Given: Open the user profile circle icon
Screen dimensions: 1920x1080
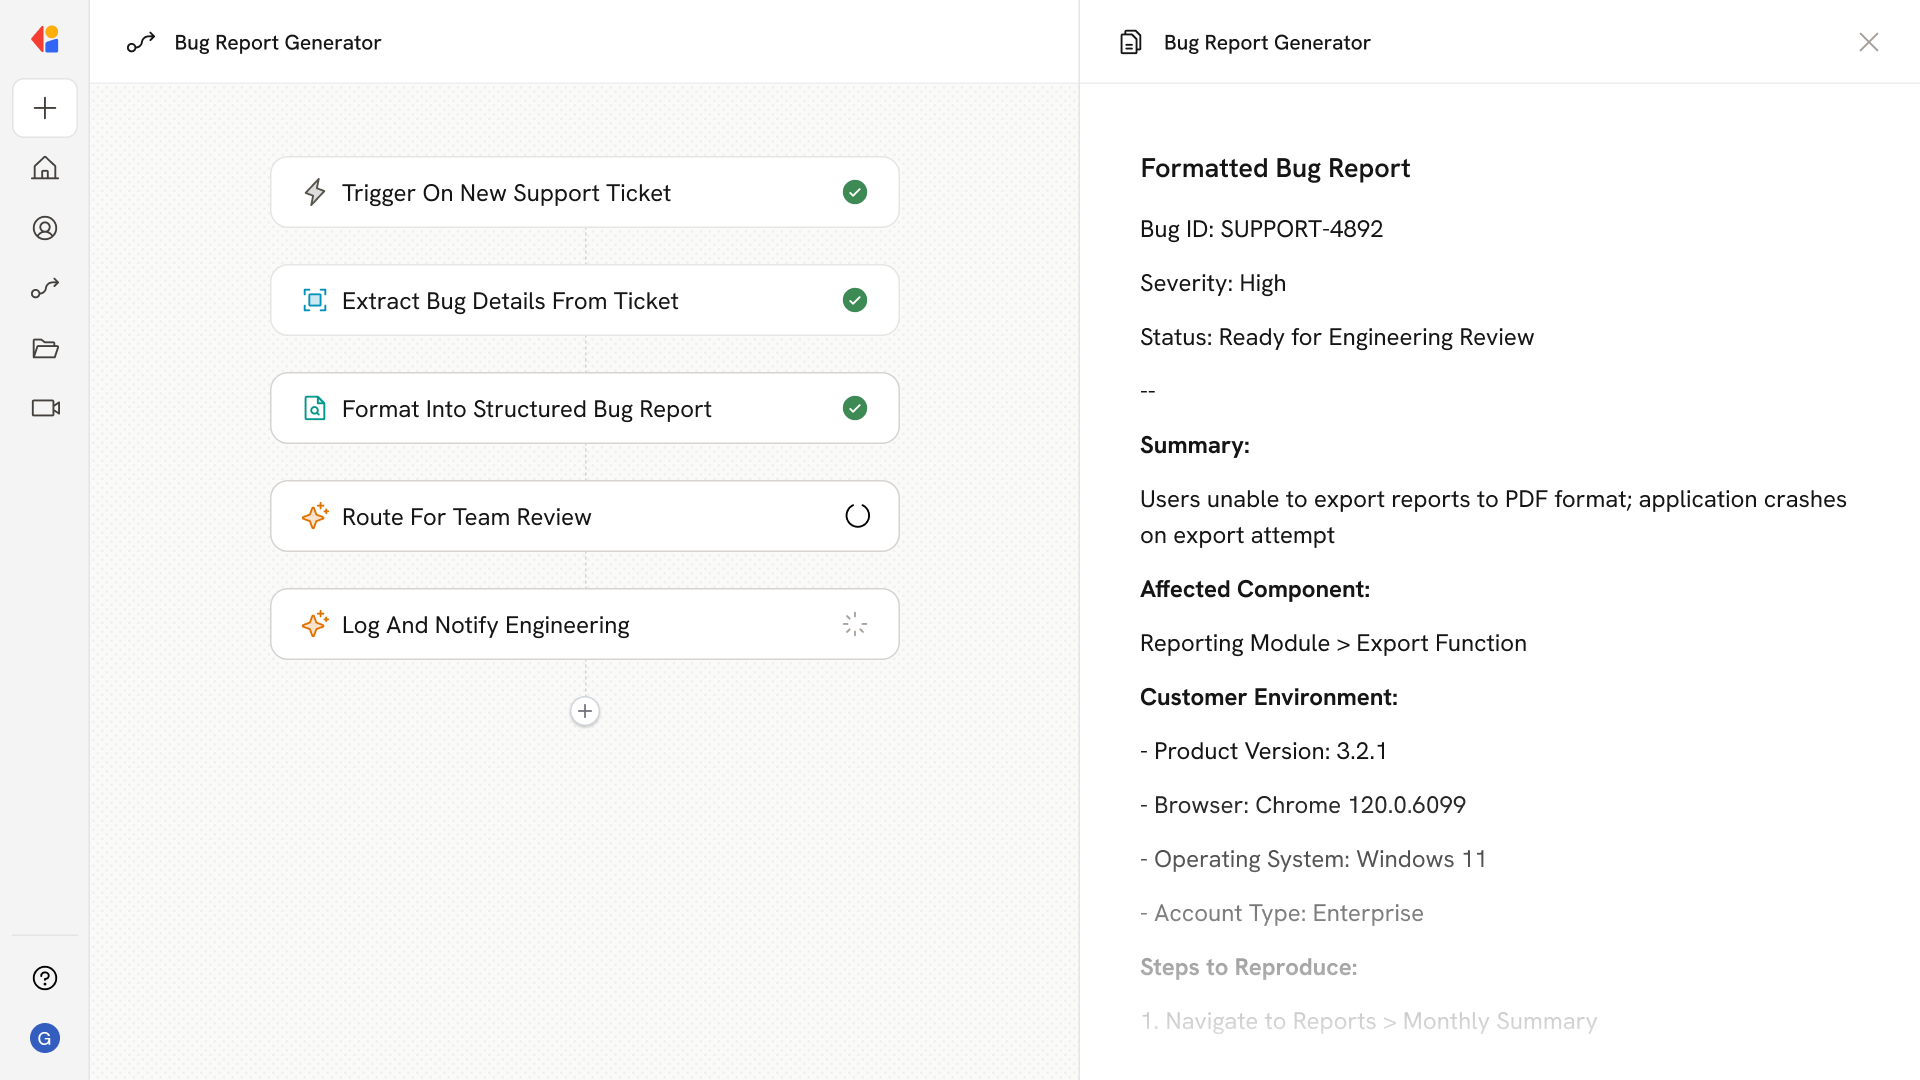Looking at the screenshot, I should click(x=45, y=228).
